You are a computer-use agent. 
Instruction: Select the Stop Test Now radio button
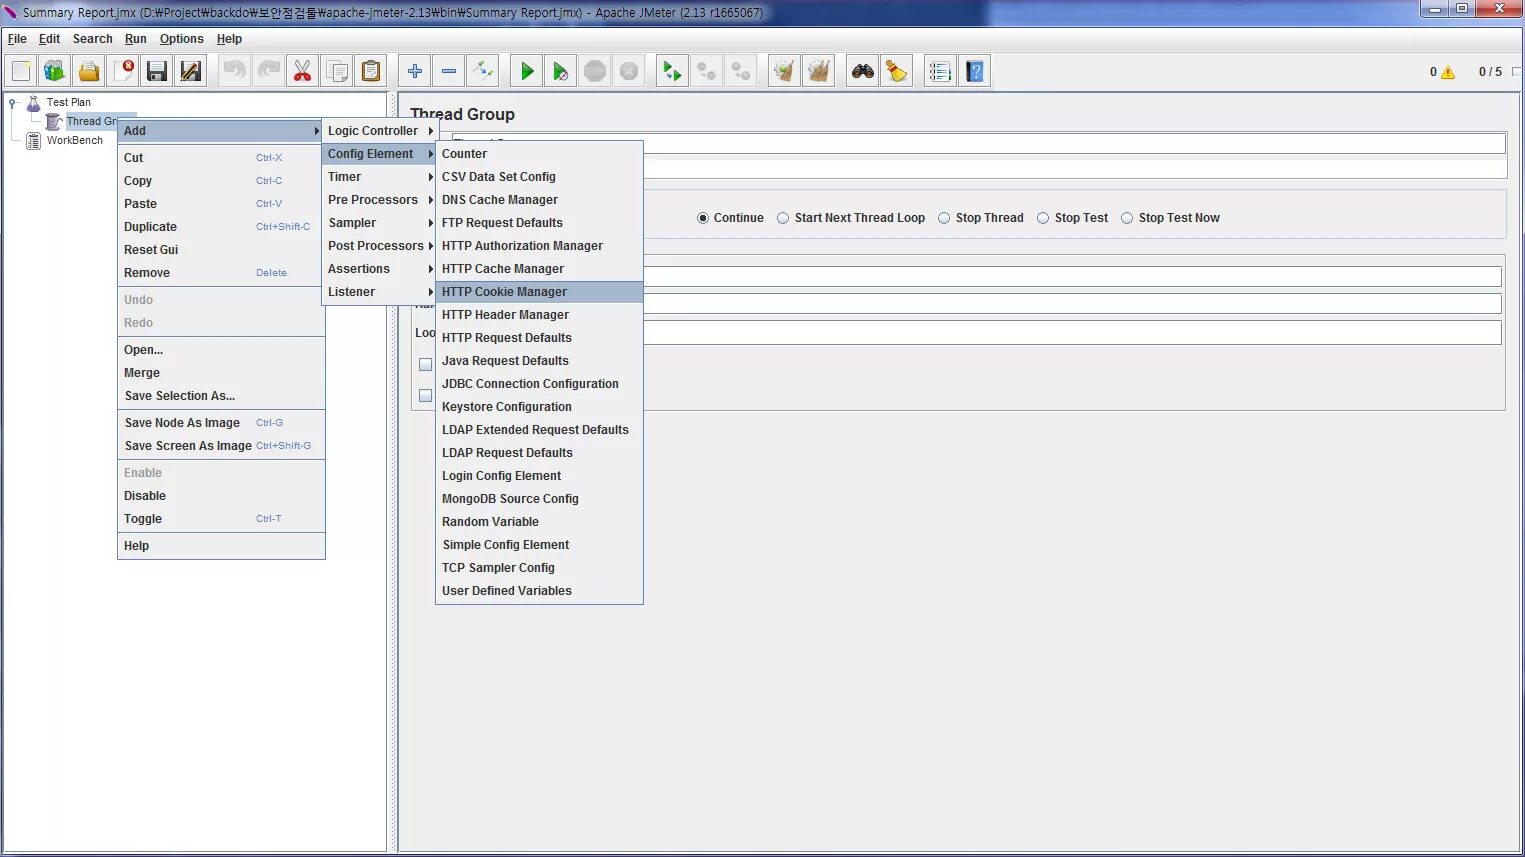click(x=1127, y=218)
